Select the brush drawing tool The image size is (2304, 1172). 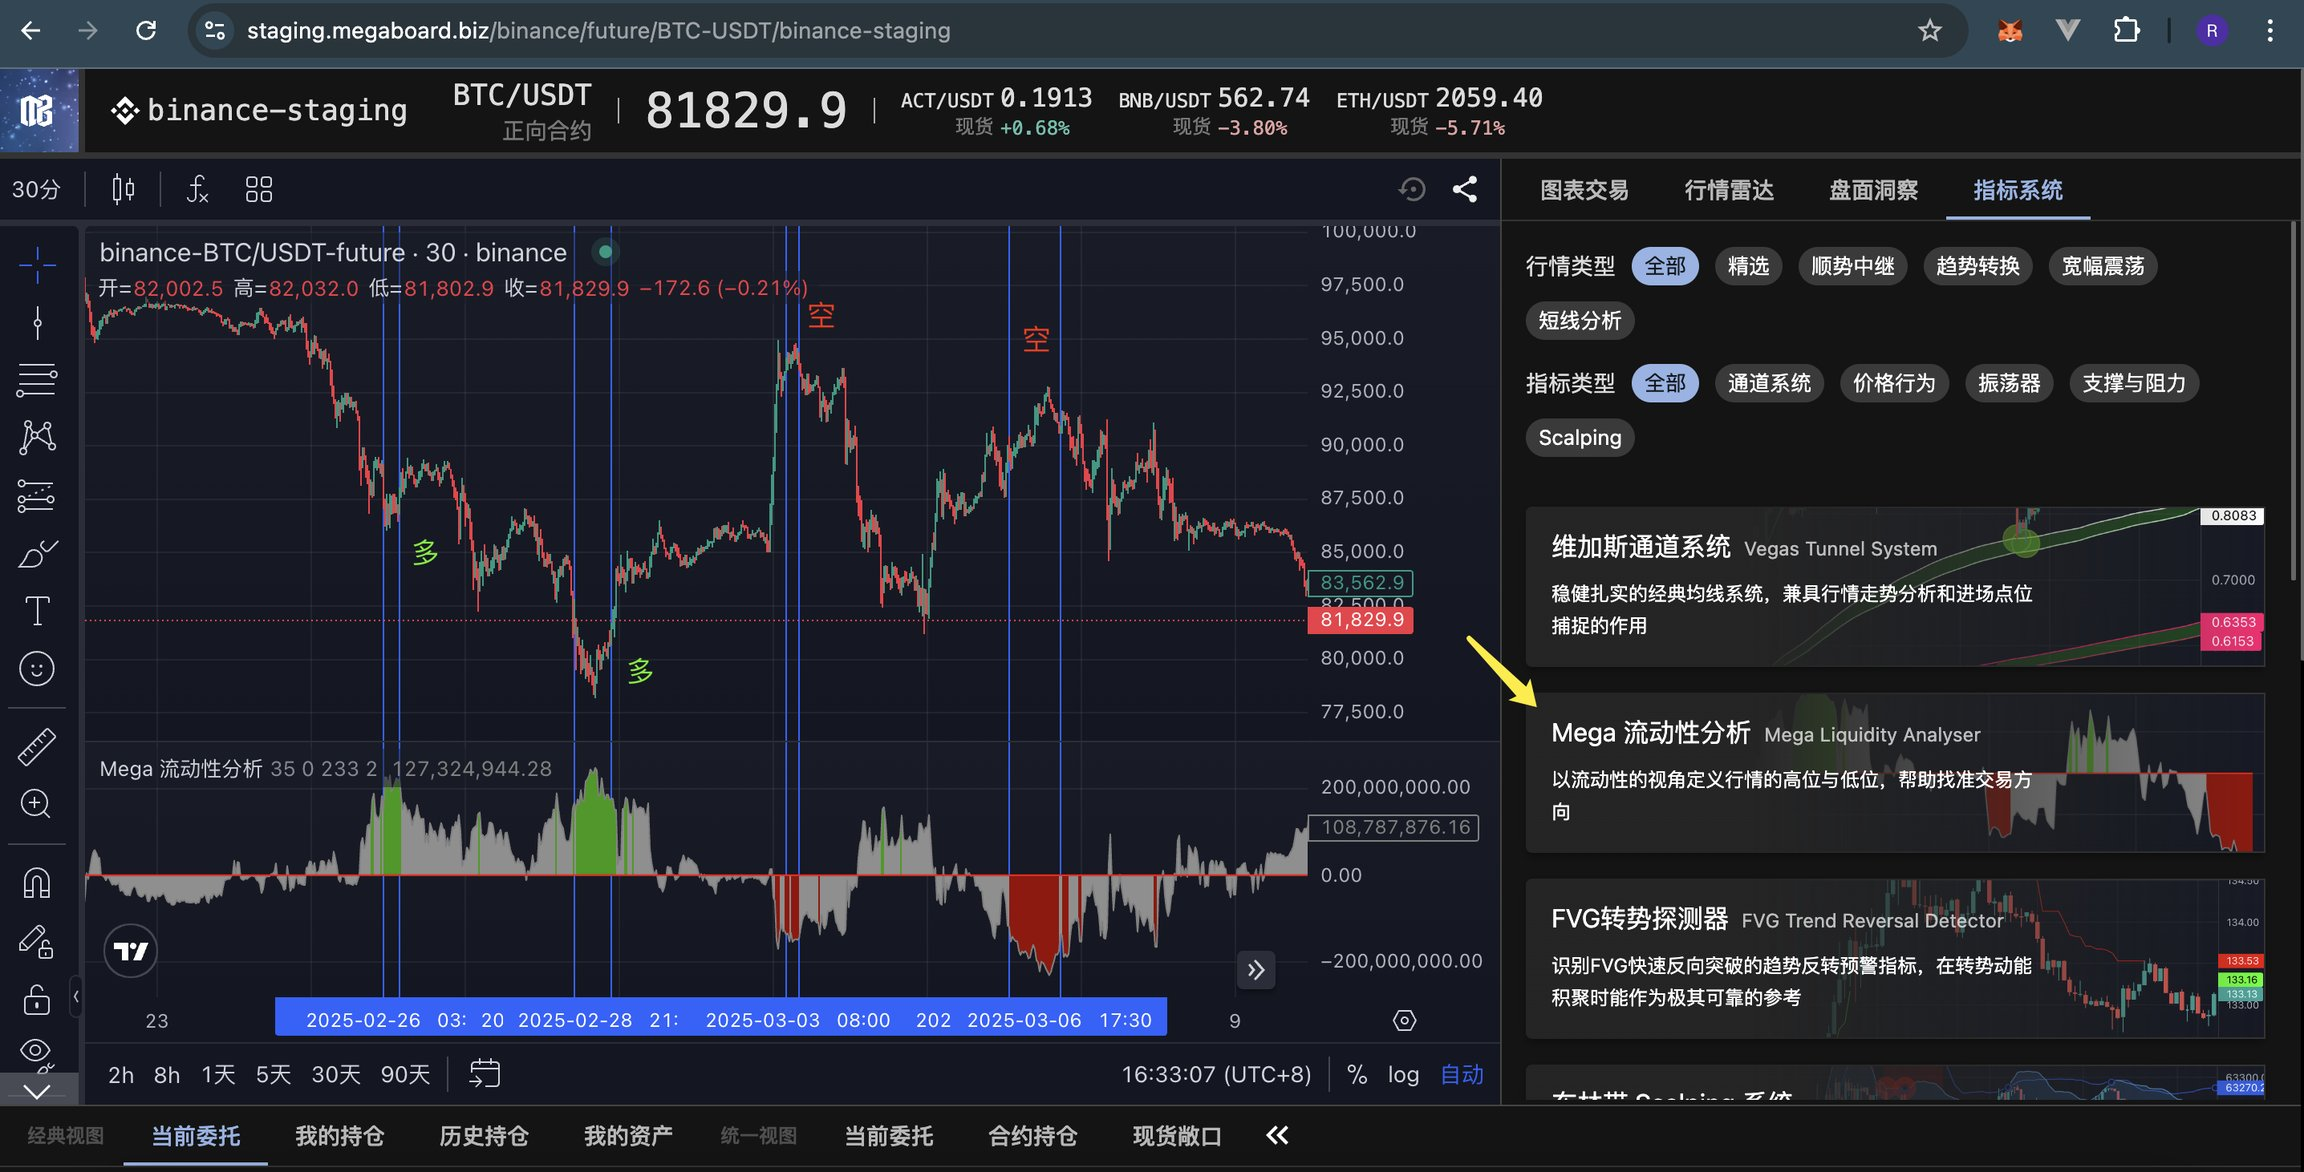click(x=37, y=553)
